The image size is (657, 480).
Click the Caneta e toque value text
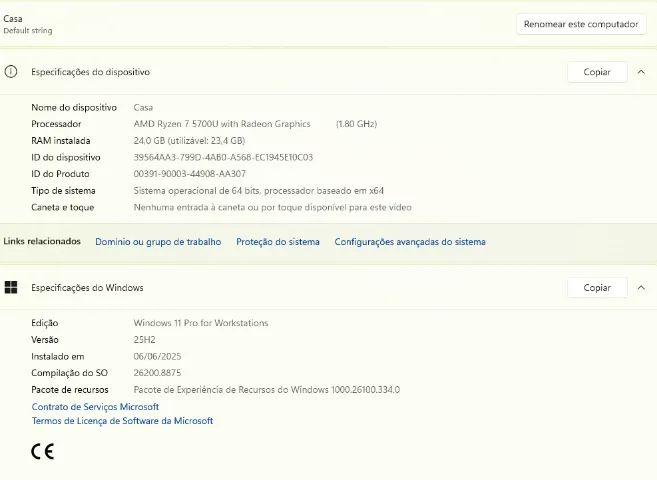coord(272,207)
